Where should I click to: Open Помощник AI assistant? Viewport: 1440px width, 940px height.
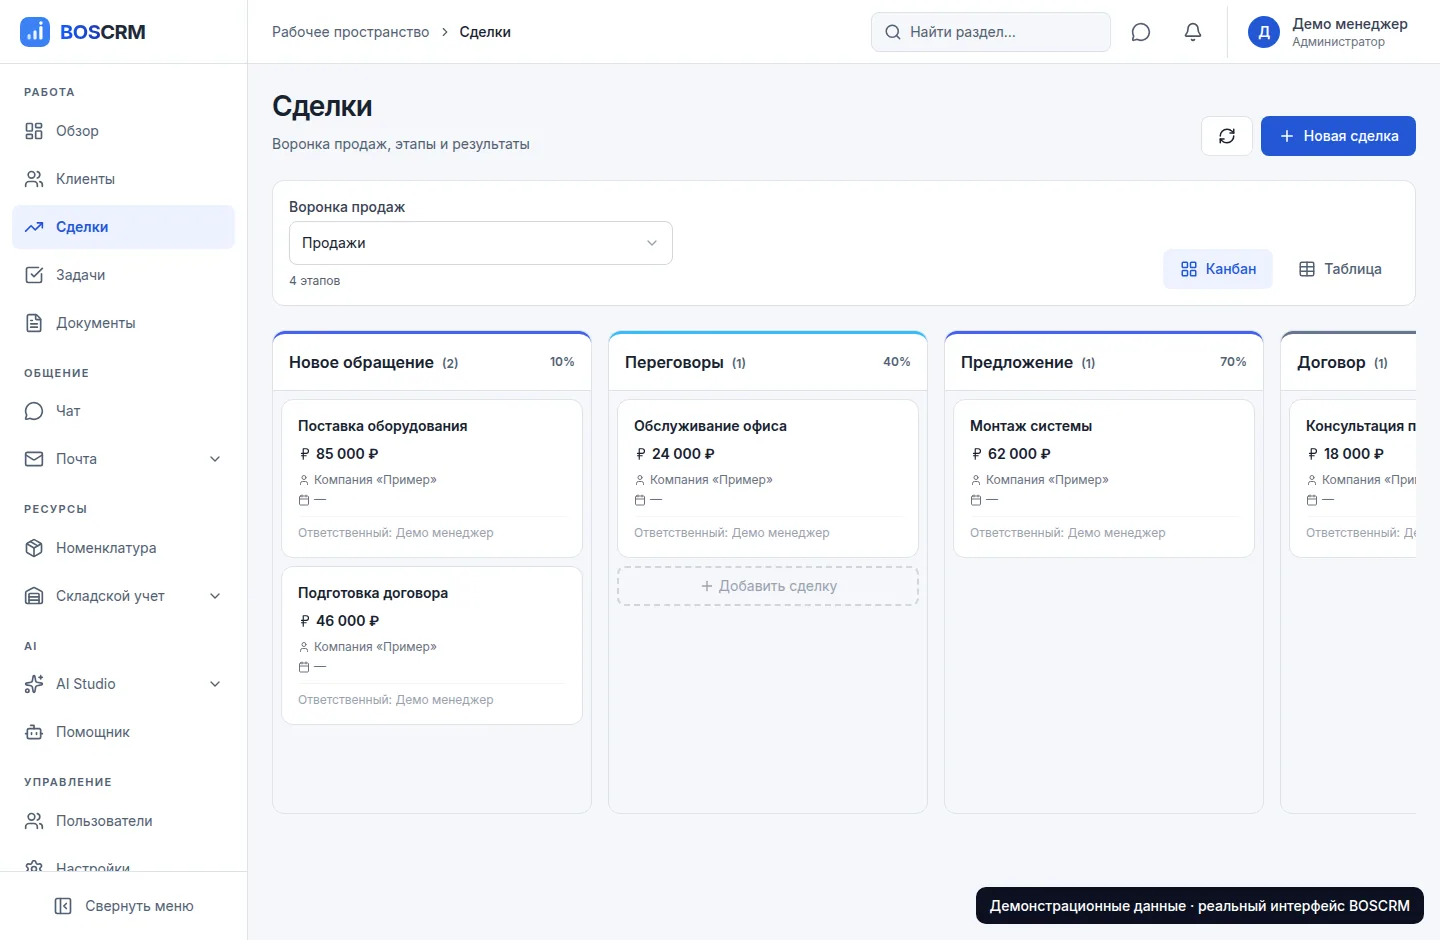123,732
